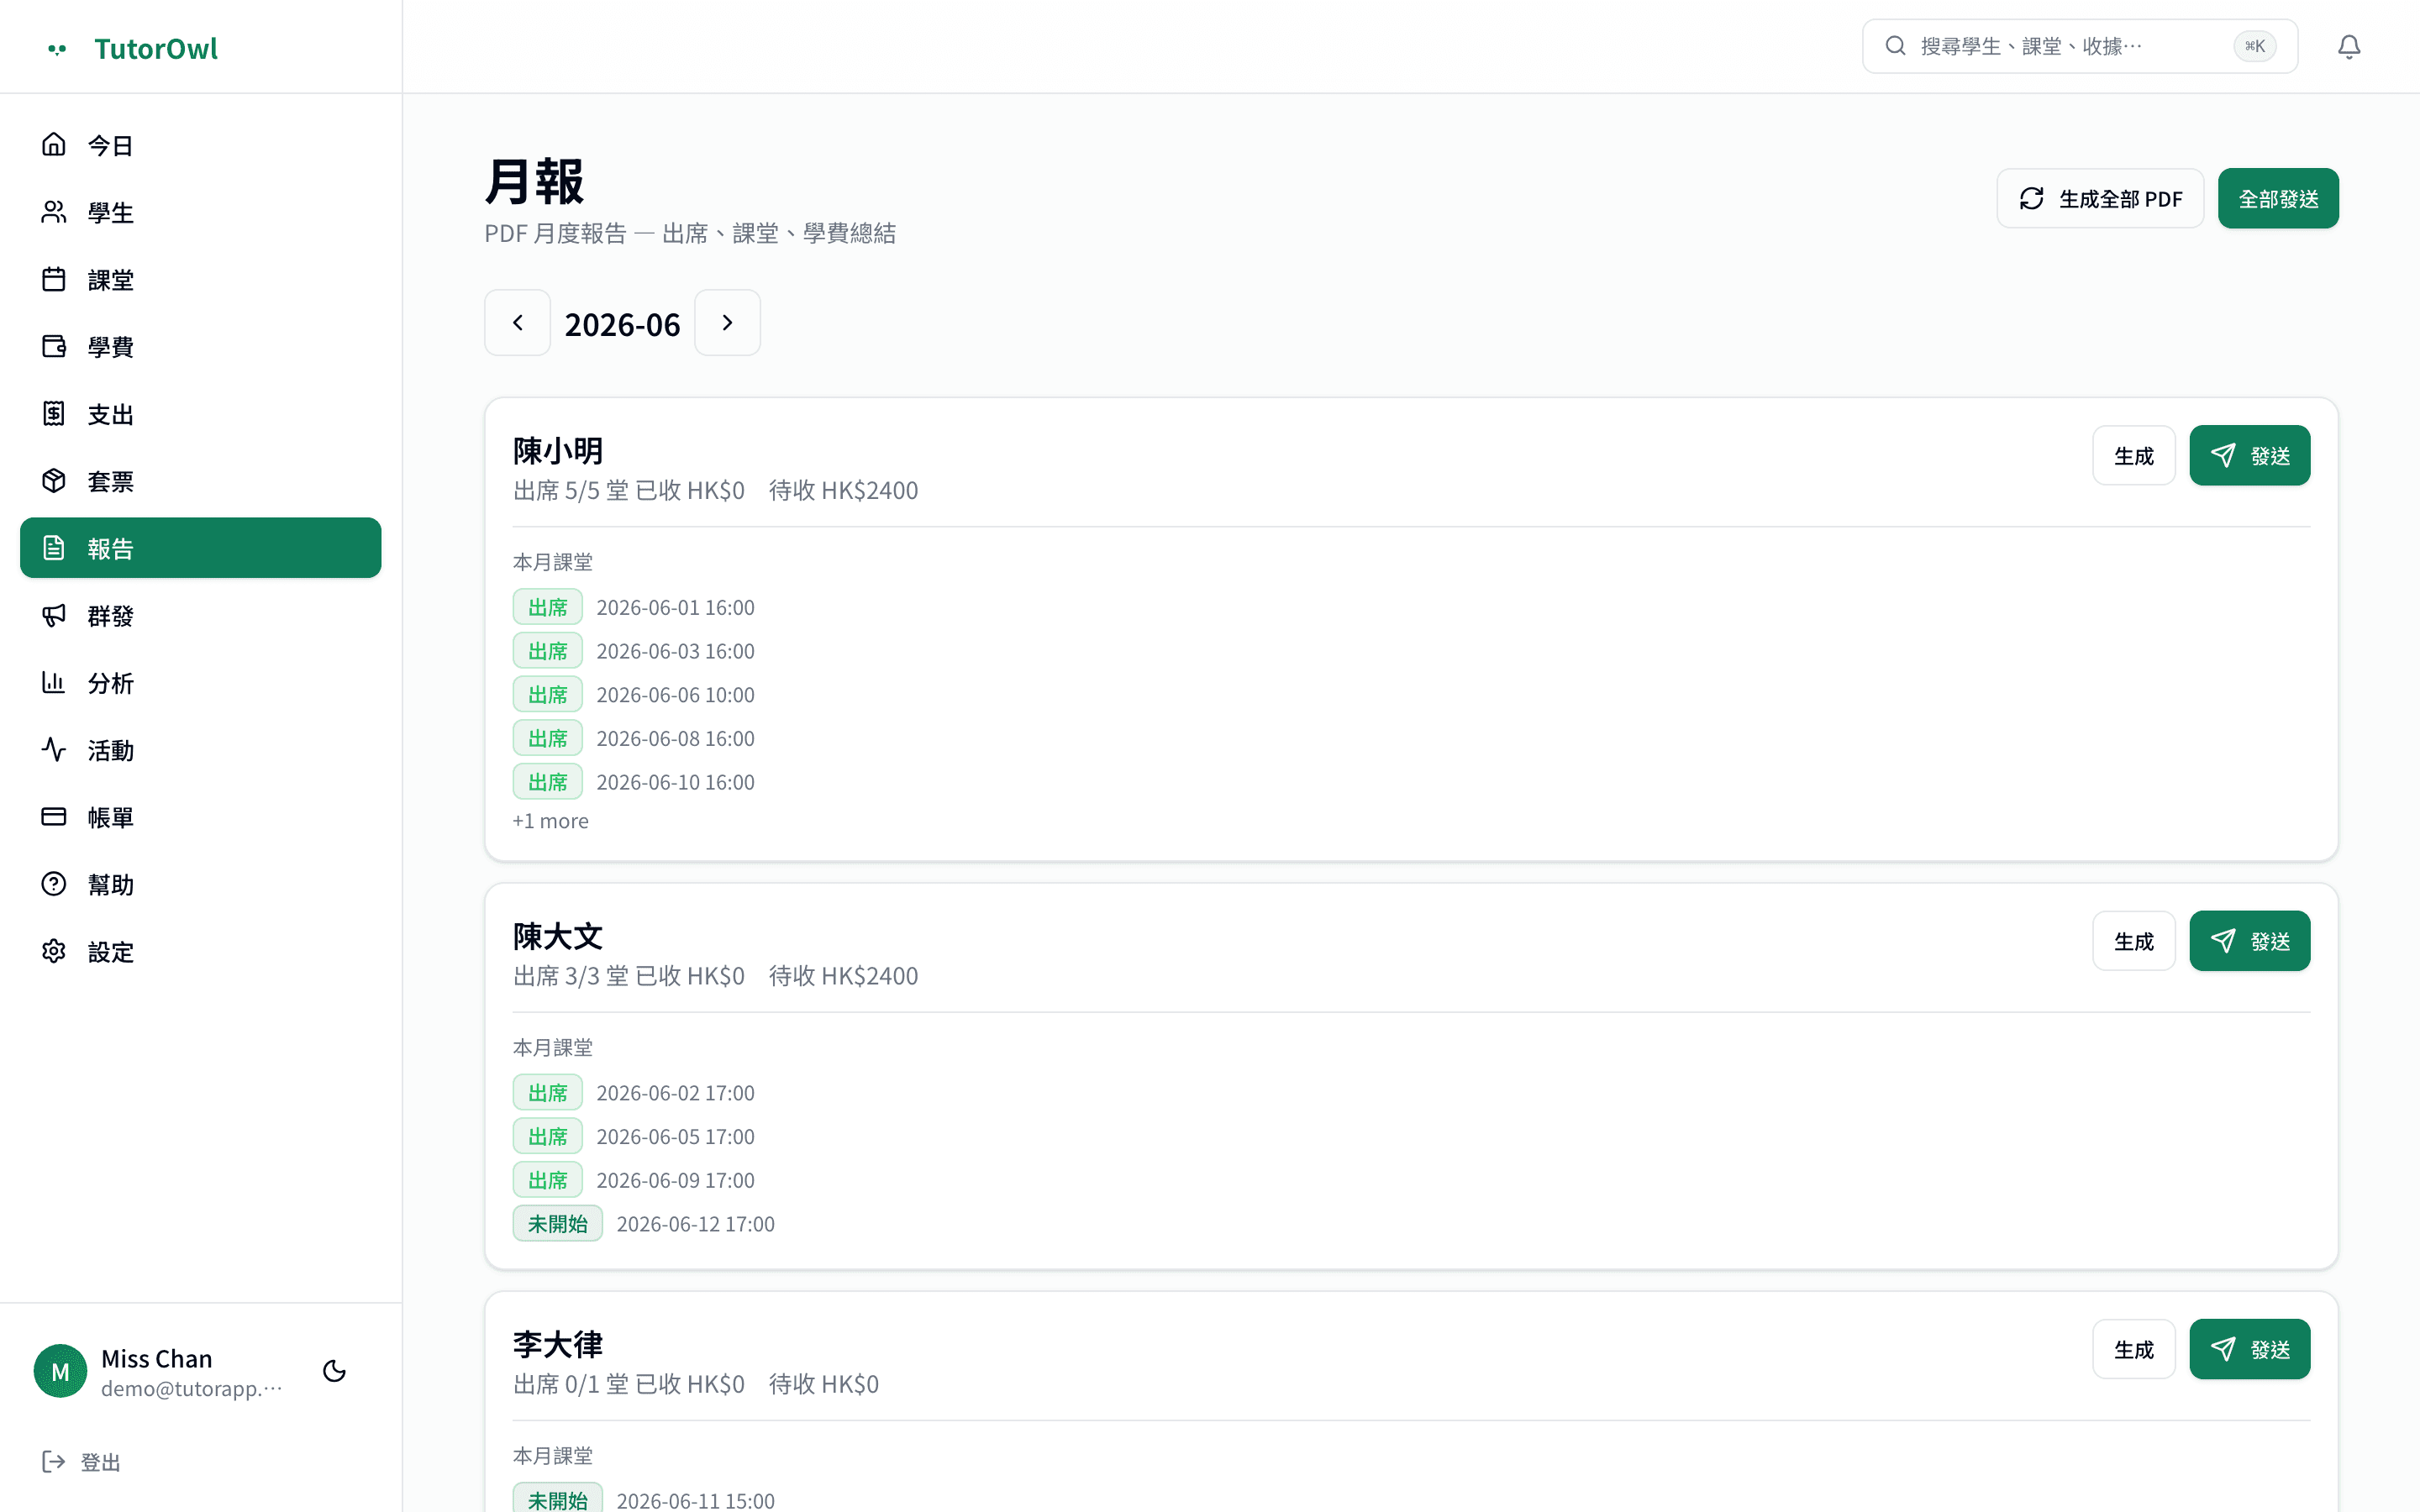
Task: Select the 課堂 calendar icon
Action: click(54, 279)
